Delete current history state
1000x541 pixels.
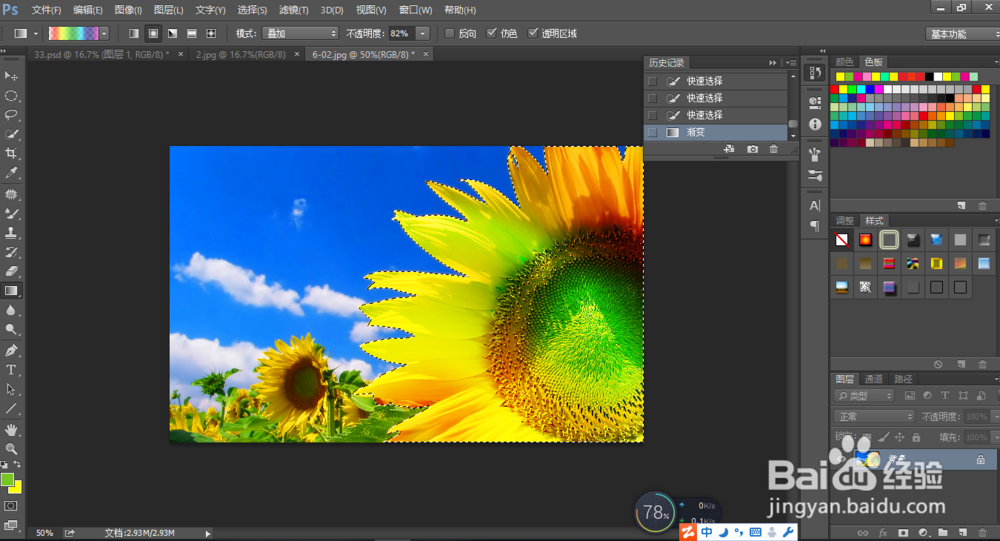(774, 149)
